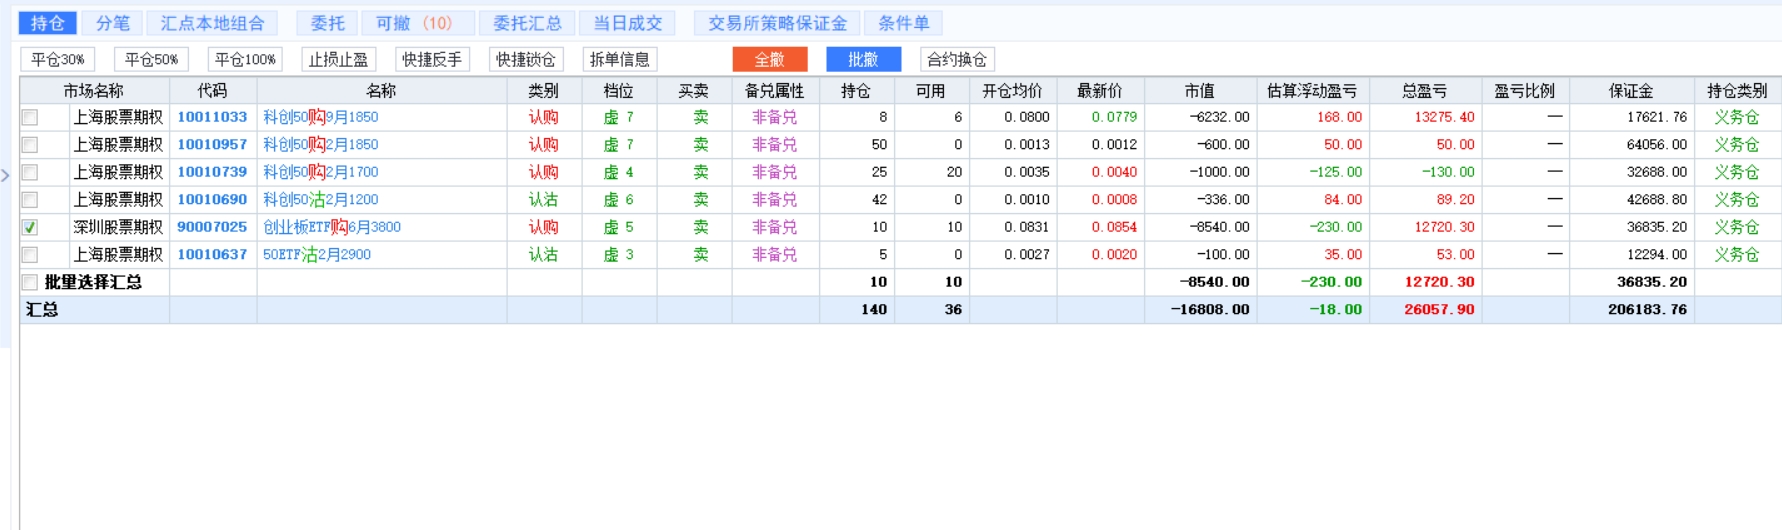Sort by the 名称 column header
1782x530 pixels.
point(381,91)
